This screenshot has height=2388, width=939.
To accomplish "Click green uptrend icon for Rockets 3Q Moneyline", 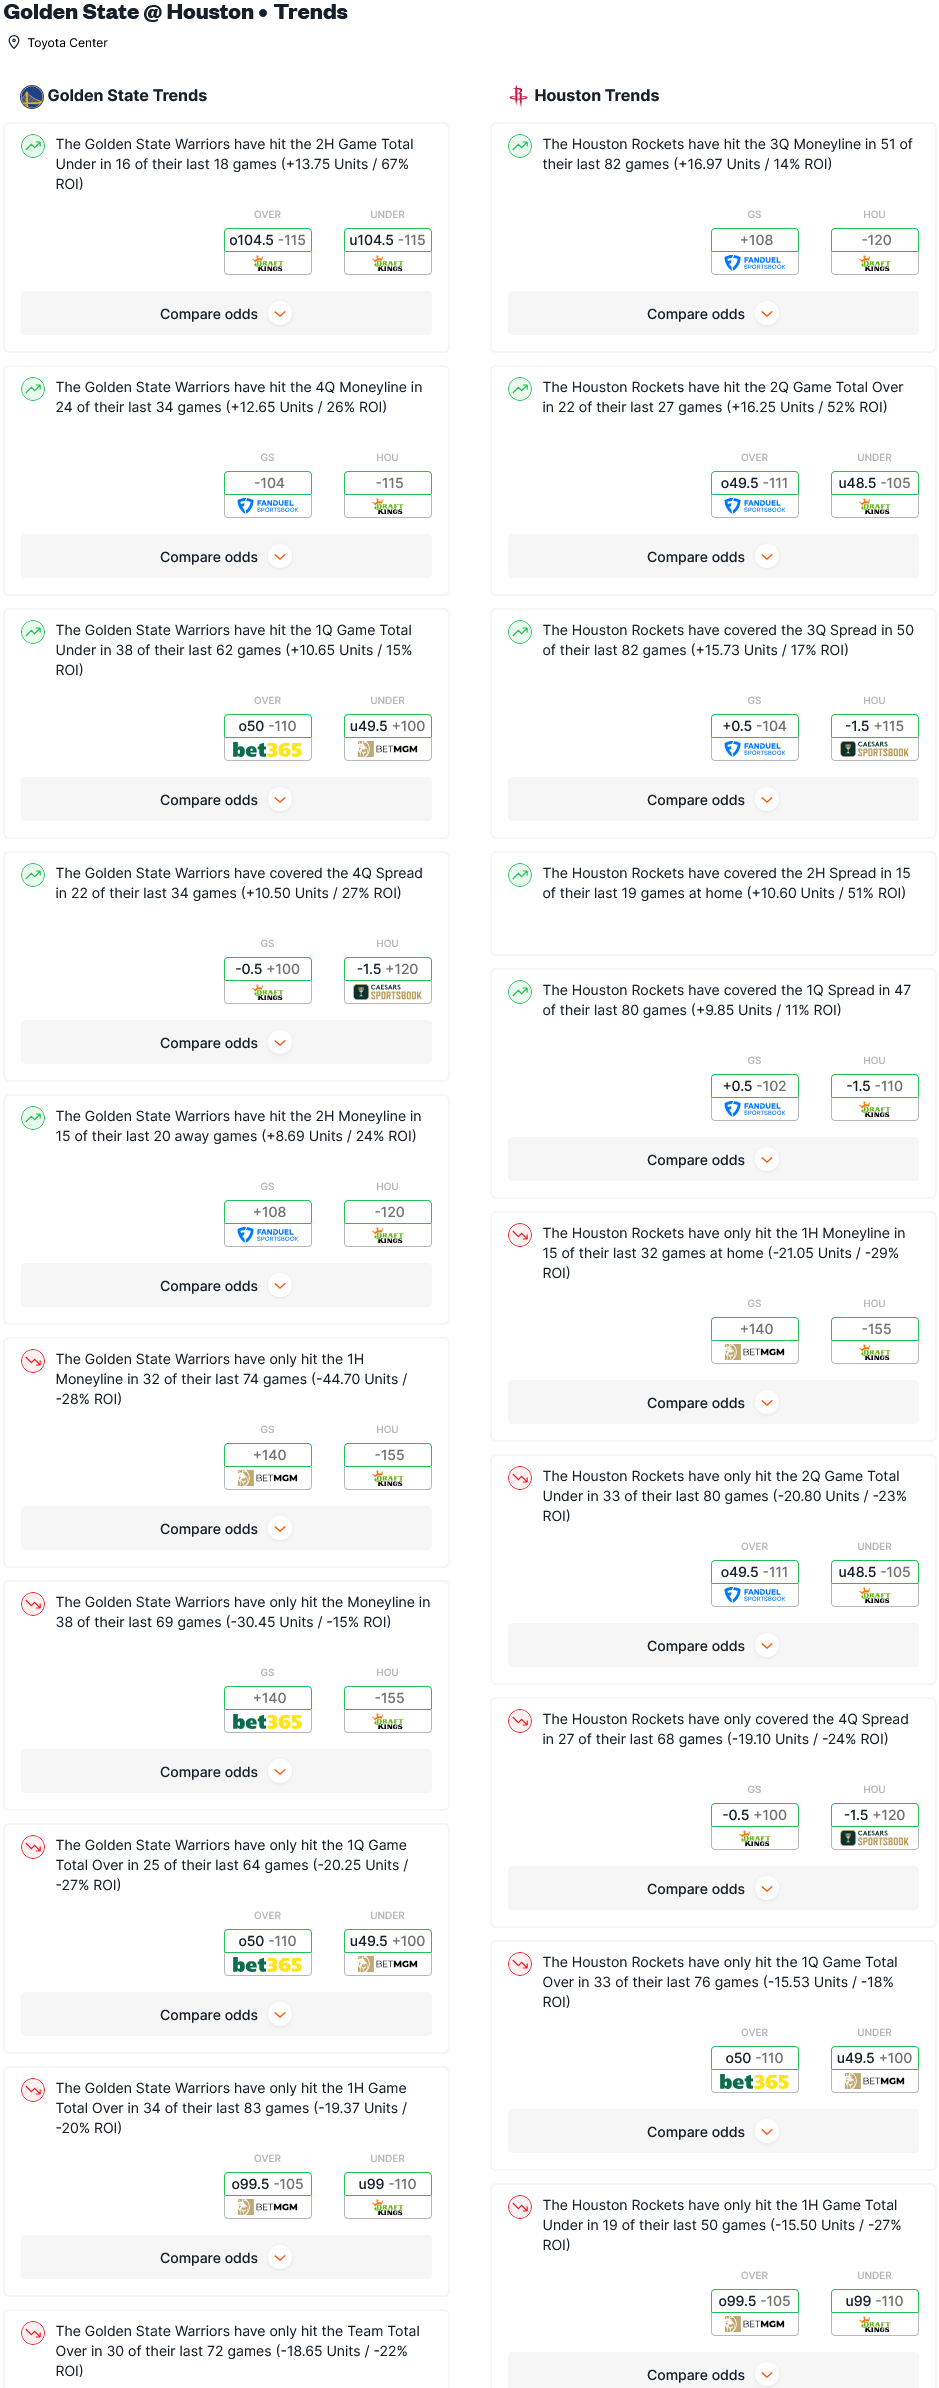I will [520, 146].
